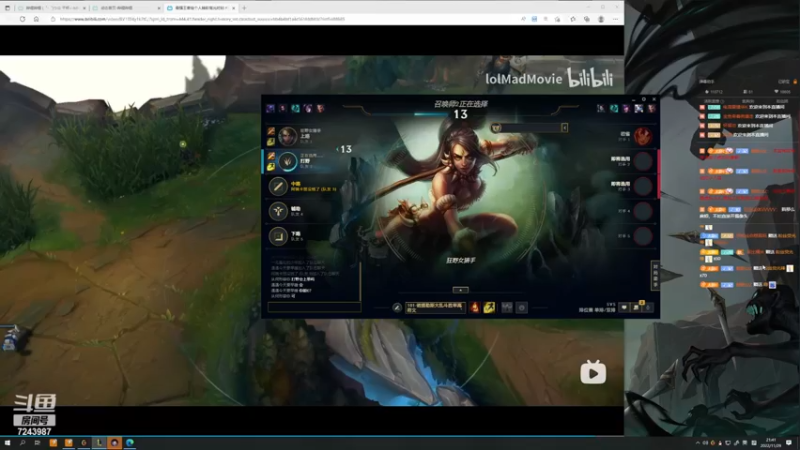Open the browser profile avatar
Image resolution: width=800 pixels, height=450 pixels.
pos(601,19)
